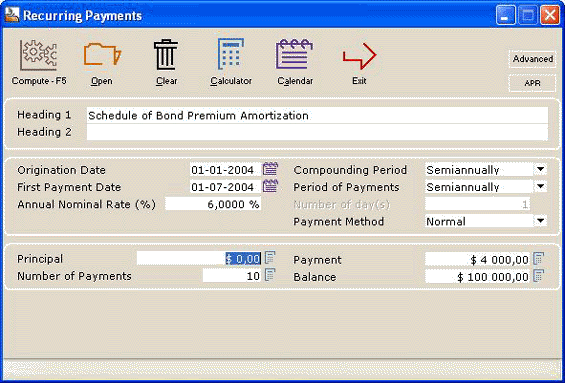565x383 pixels.
Task: Open calculator icon beside Principal field
Action: pyautogui.click(x=270, y=258)
